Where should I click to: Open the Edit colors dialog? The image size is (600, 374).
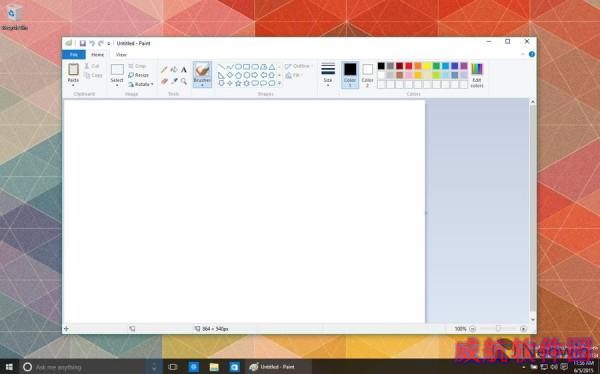pyautogui.click(x=477, y=75)
